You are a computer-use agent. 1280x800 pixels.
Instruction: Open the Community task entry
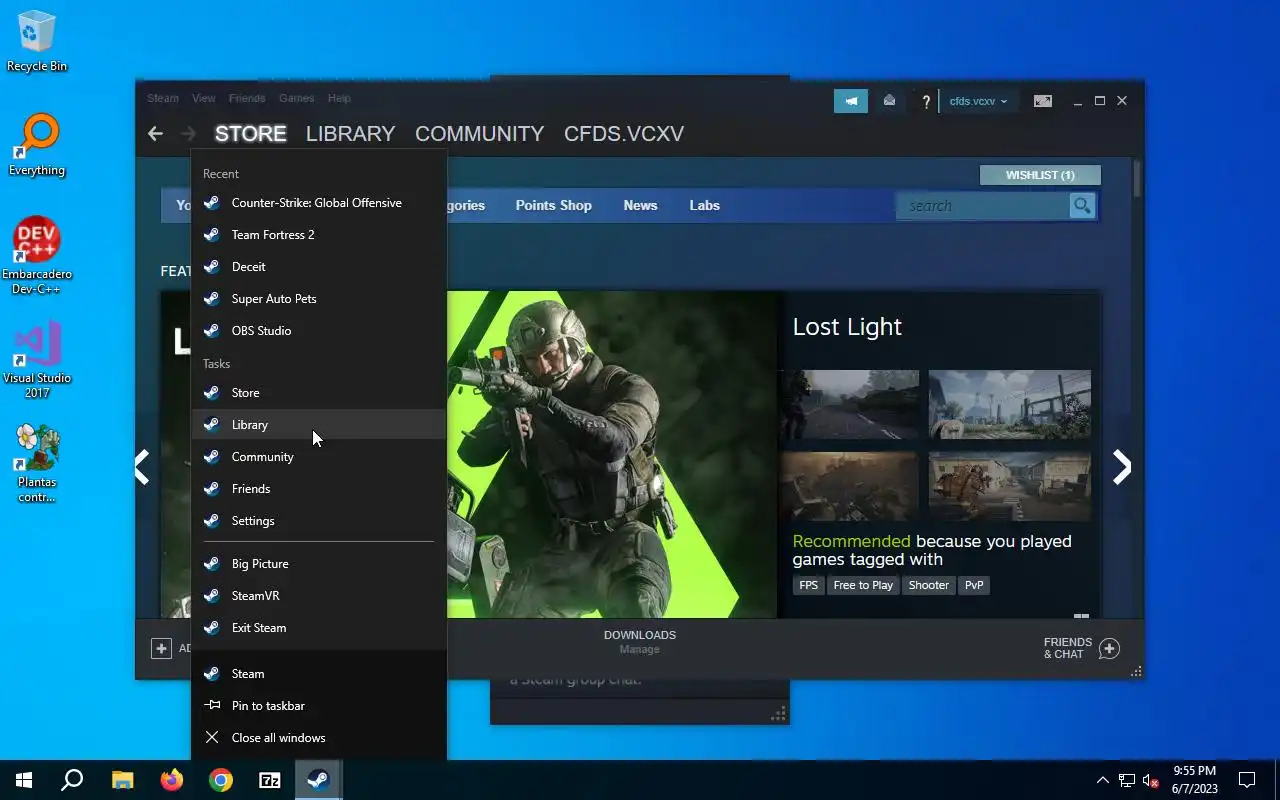click(x=318, y=457)
